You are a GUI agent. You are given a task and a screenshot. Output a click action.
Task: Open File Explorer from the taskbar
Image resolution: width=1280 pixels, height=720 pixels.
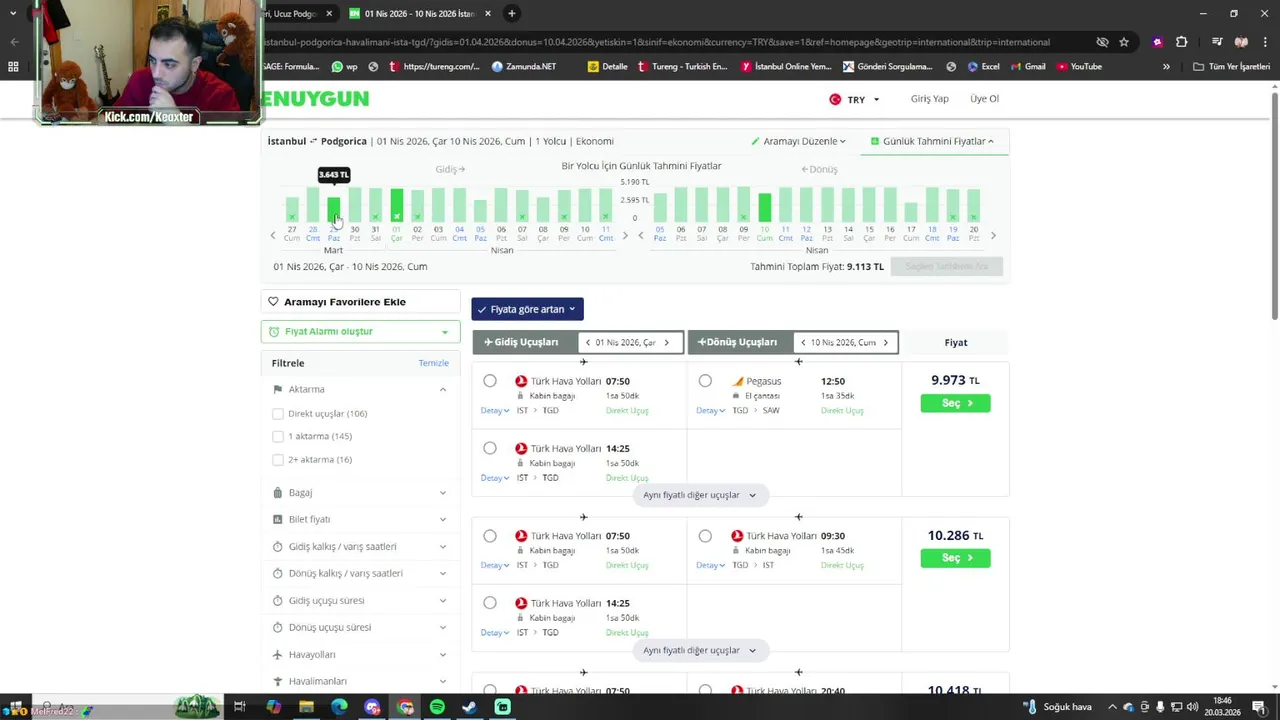point(307,707)
